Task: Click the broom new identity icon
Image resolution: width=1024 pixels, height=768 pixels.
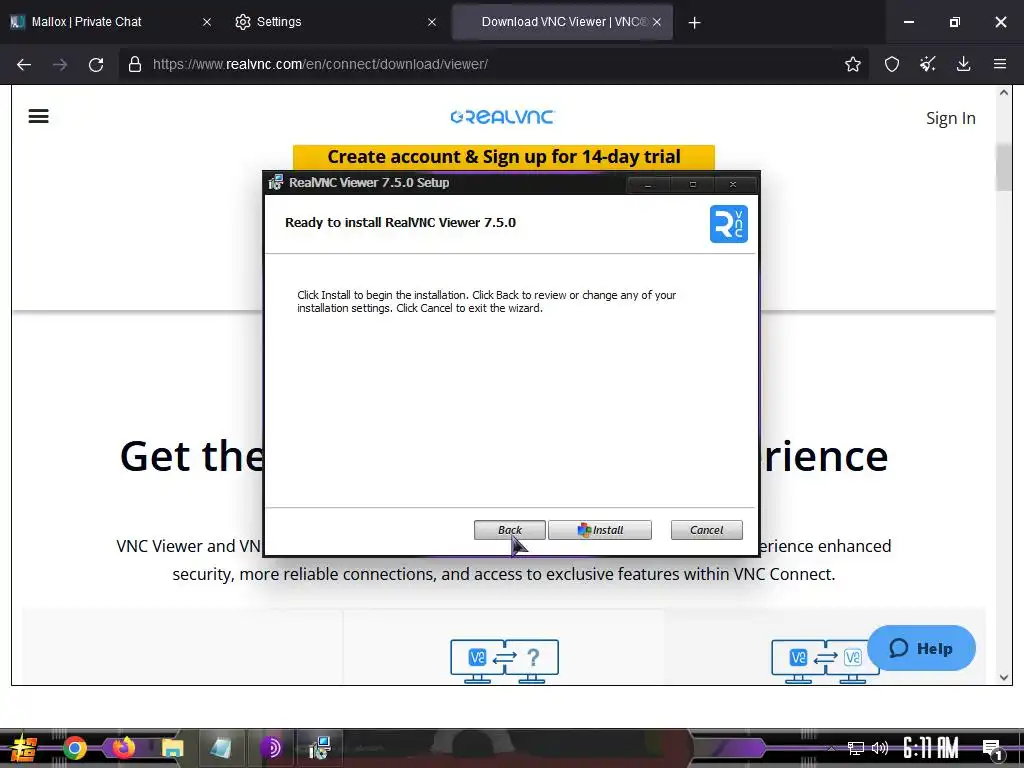Action: coord(928,64)
